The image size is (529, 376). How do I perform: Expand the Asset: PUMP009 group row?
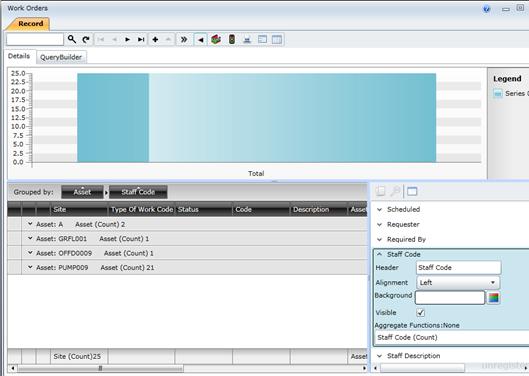coord(30,267)
